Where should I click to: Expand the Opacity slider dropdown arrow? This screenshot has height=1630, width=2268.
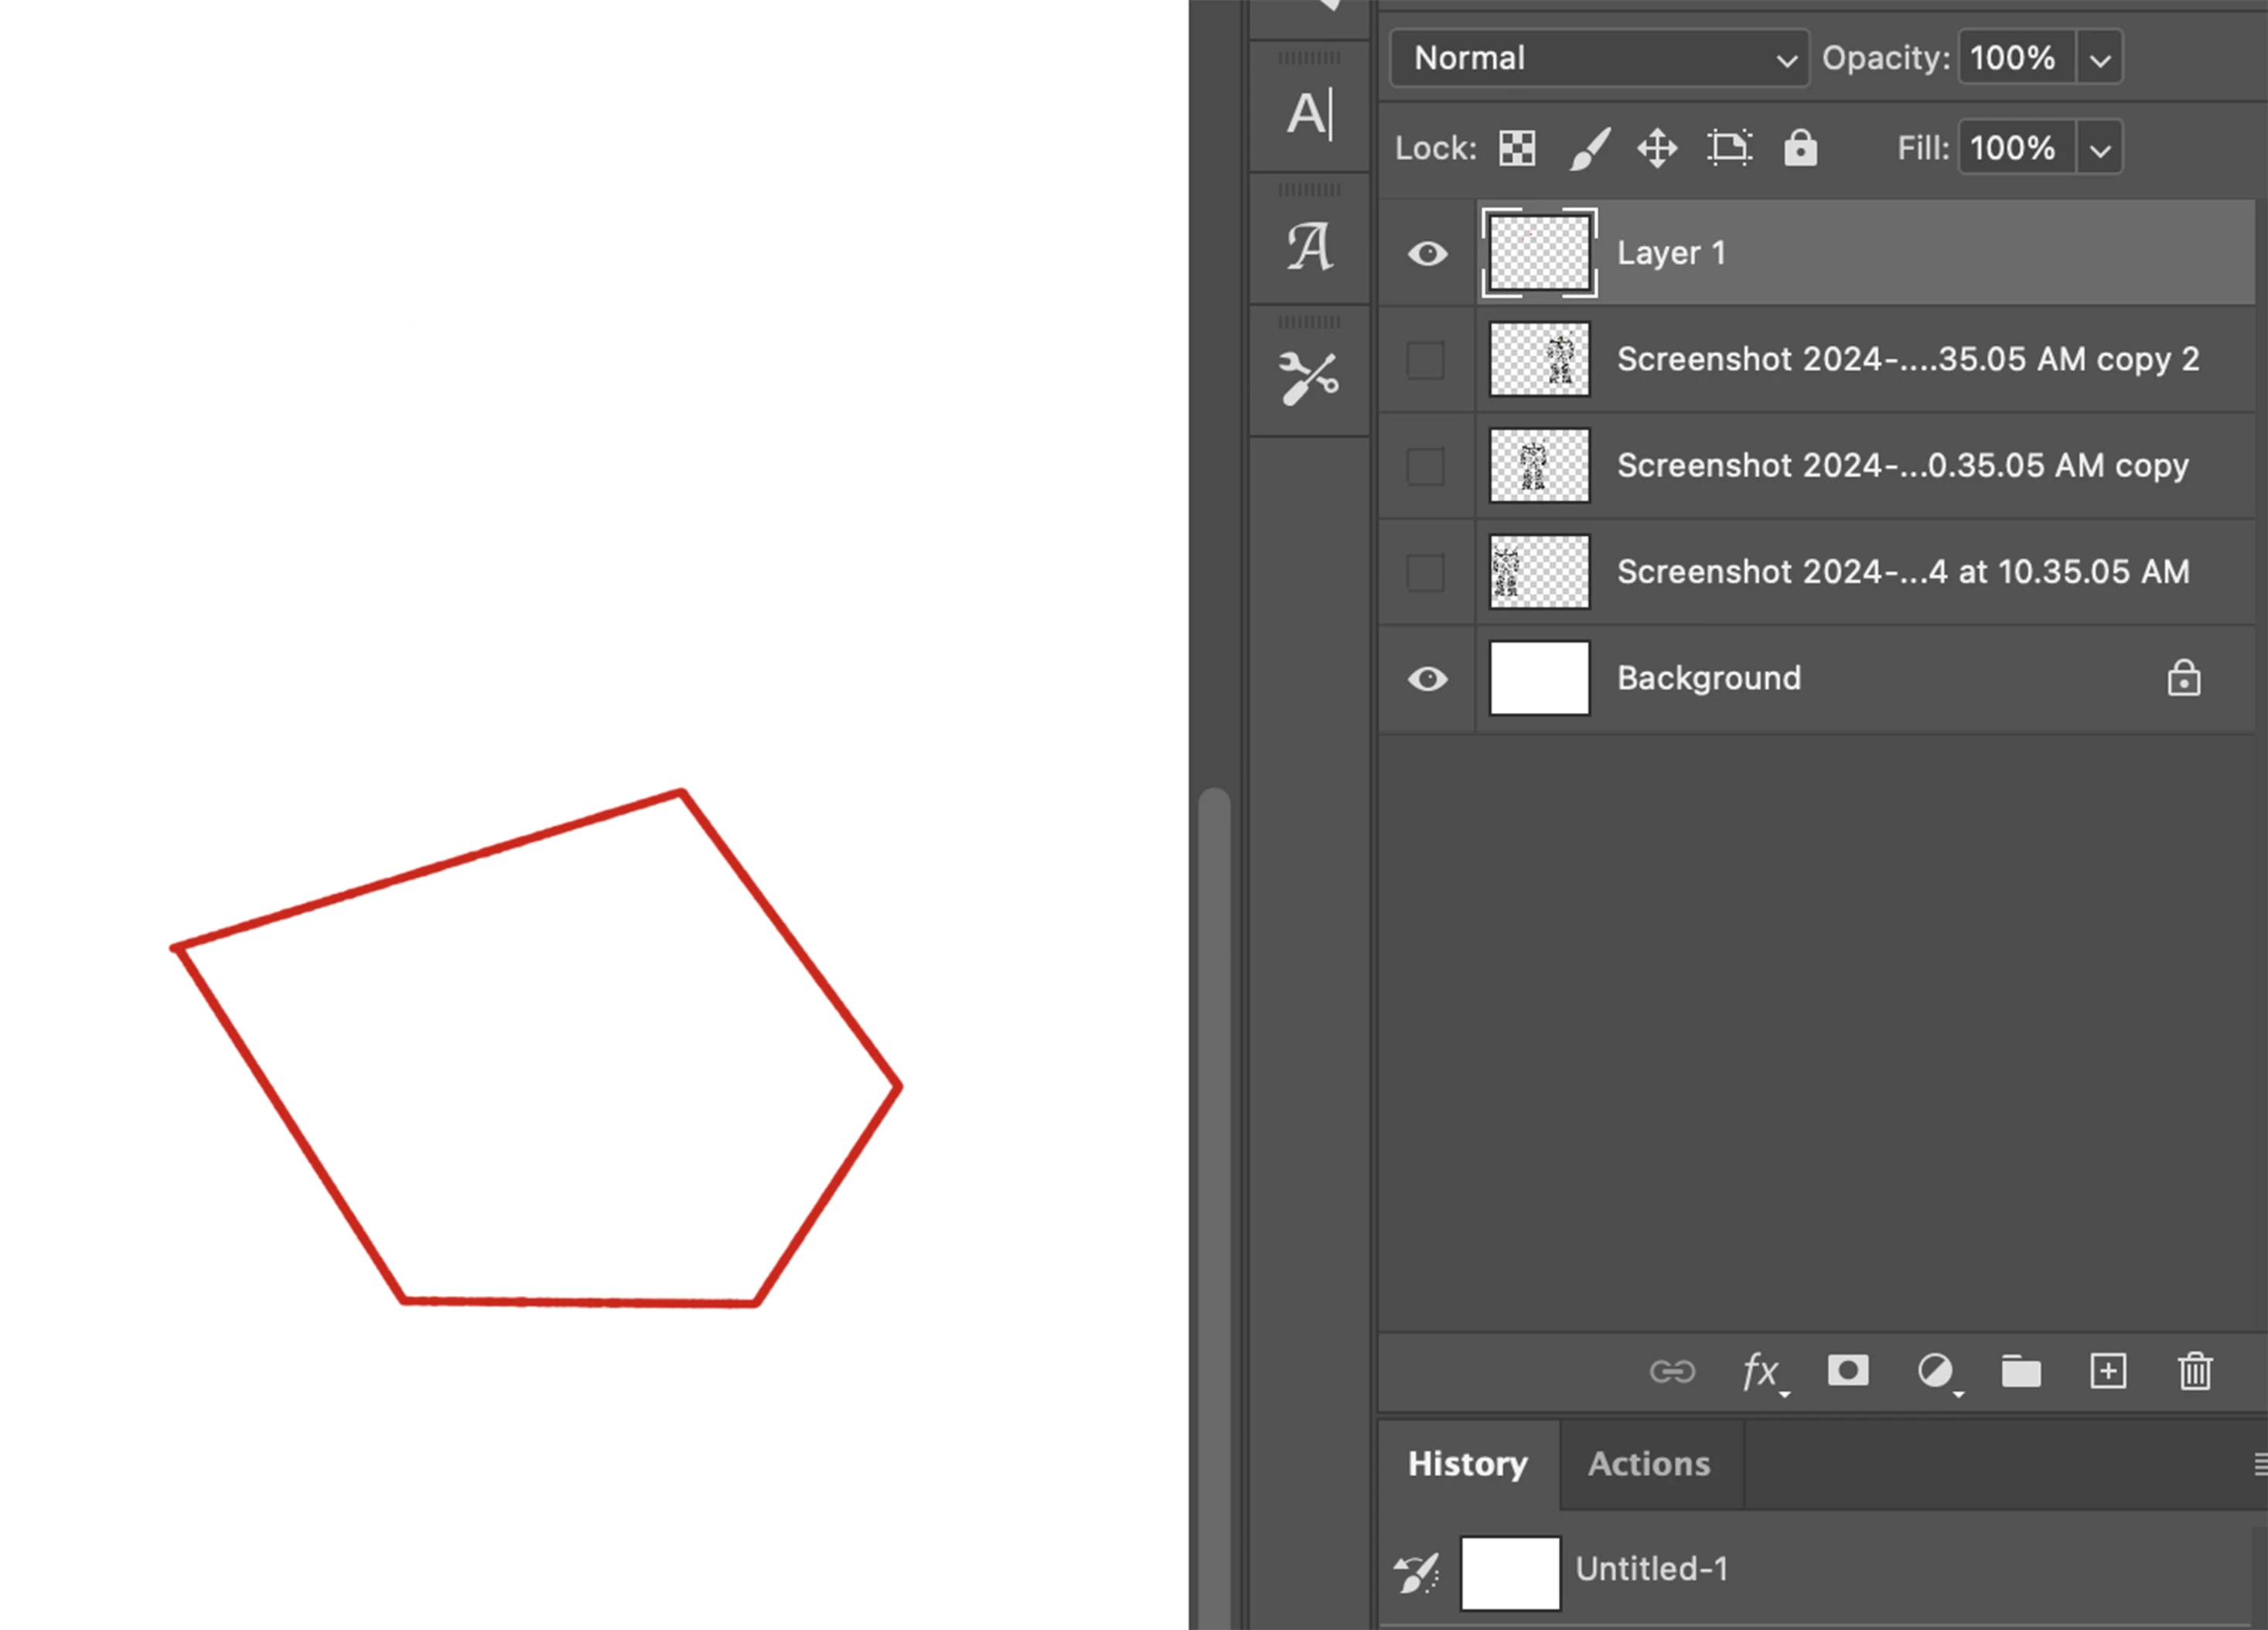[x=2100, y=60]
